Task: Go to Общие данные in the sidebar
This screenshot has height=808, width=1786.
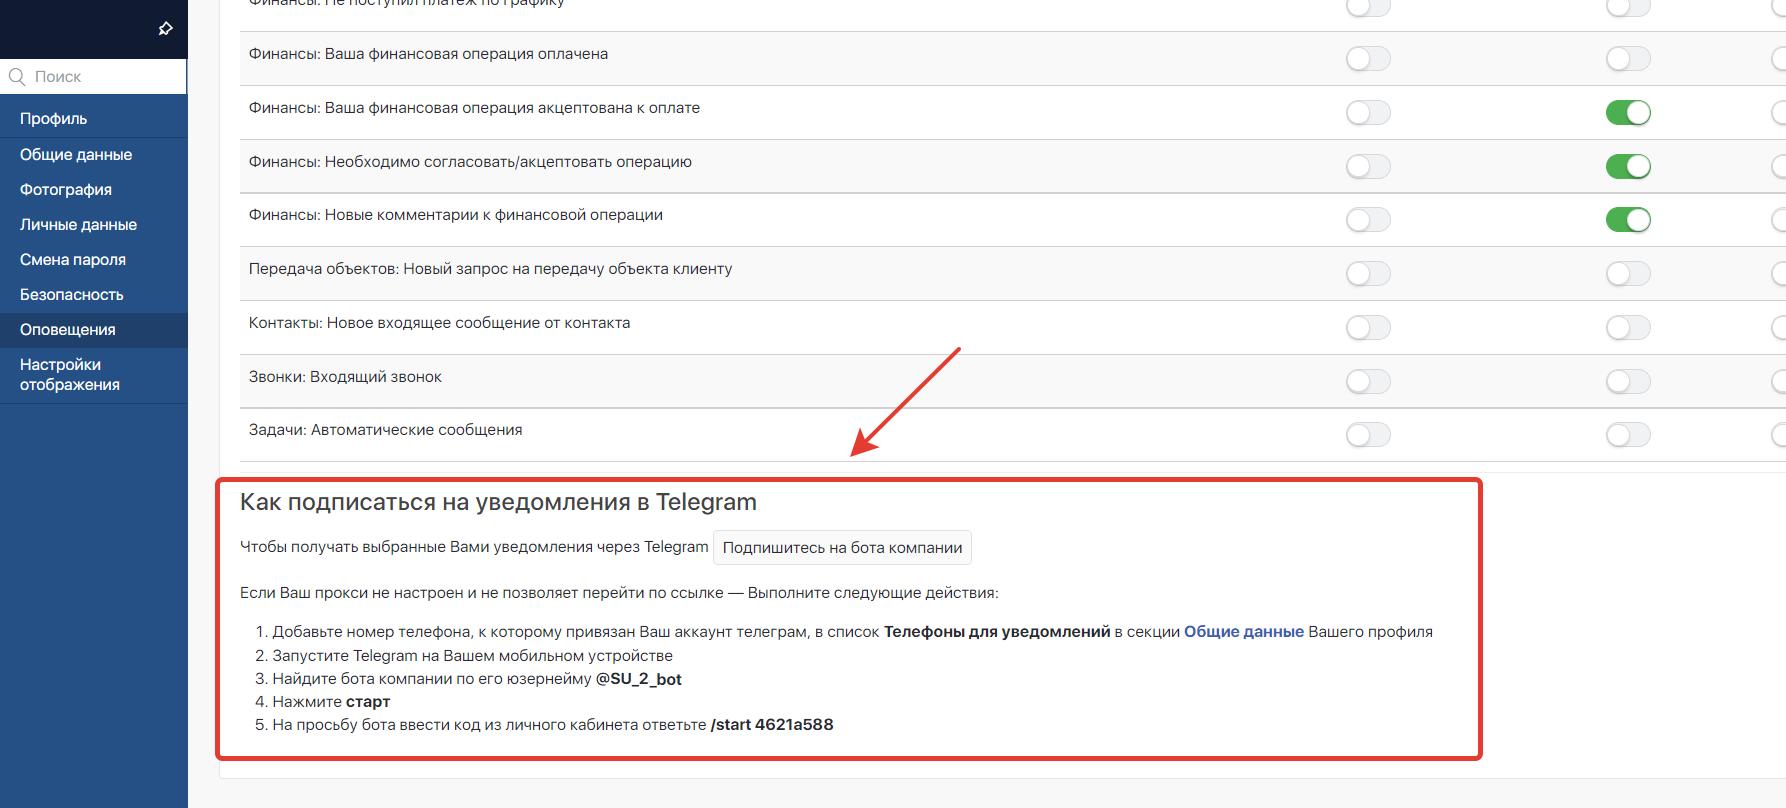Action: 76,155
